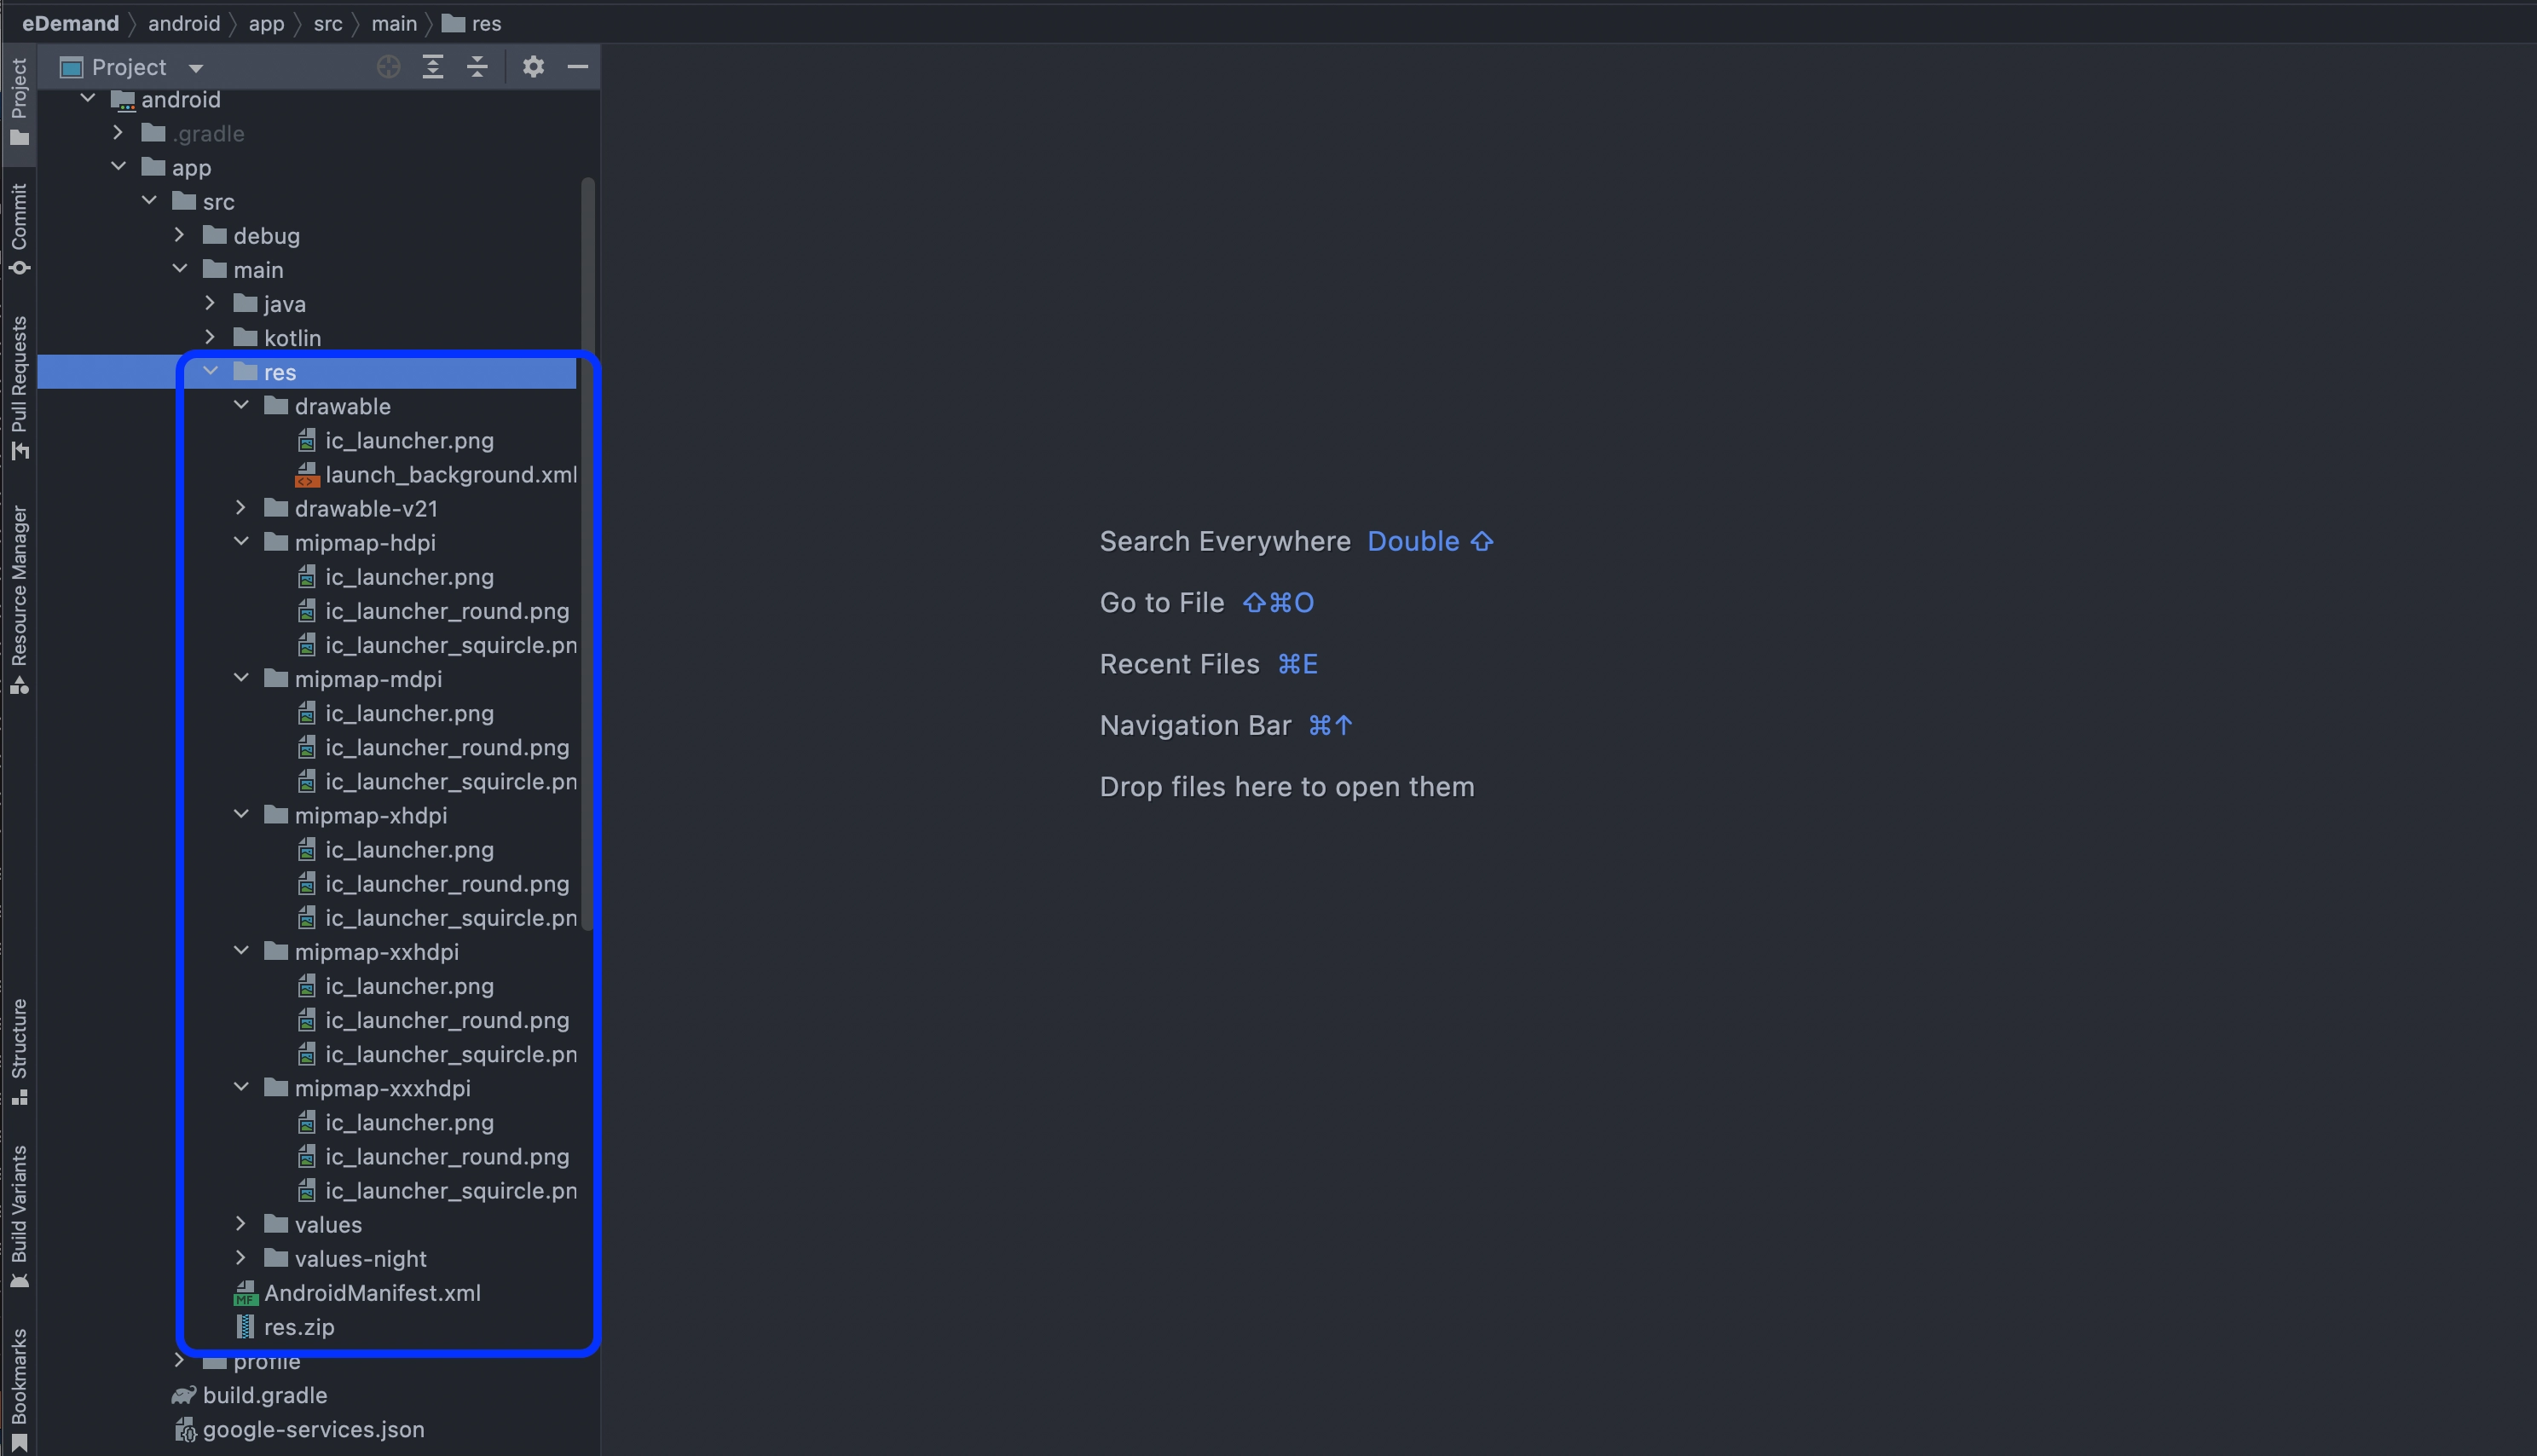Image resolution: width=2537 pixels, height=1456 pixels.
Task: Expand the profile folder
Action: (179, 1360)
